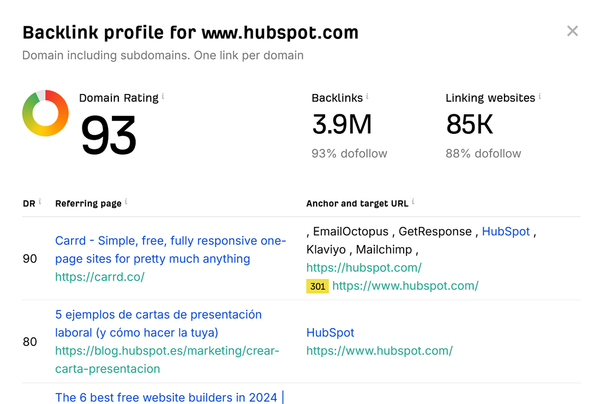The image size is (600, 404).
Task: Click the Backlink profile for www.hubspot.com heading
Action: tap(191, 33)
